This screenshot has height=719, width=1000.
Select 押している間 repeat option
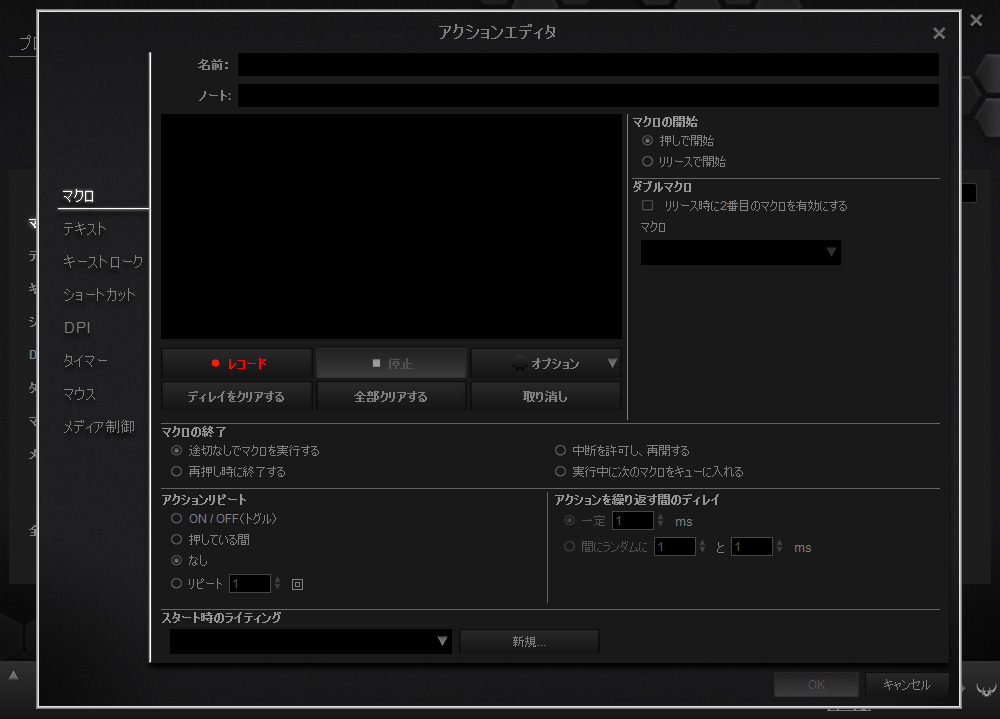177,540
